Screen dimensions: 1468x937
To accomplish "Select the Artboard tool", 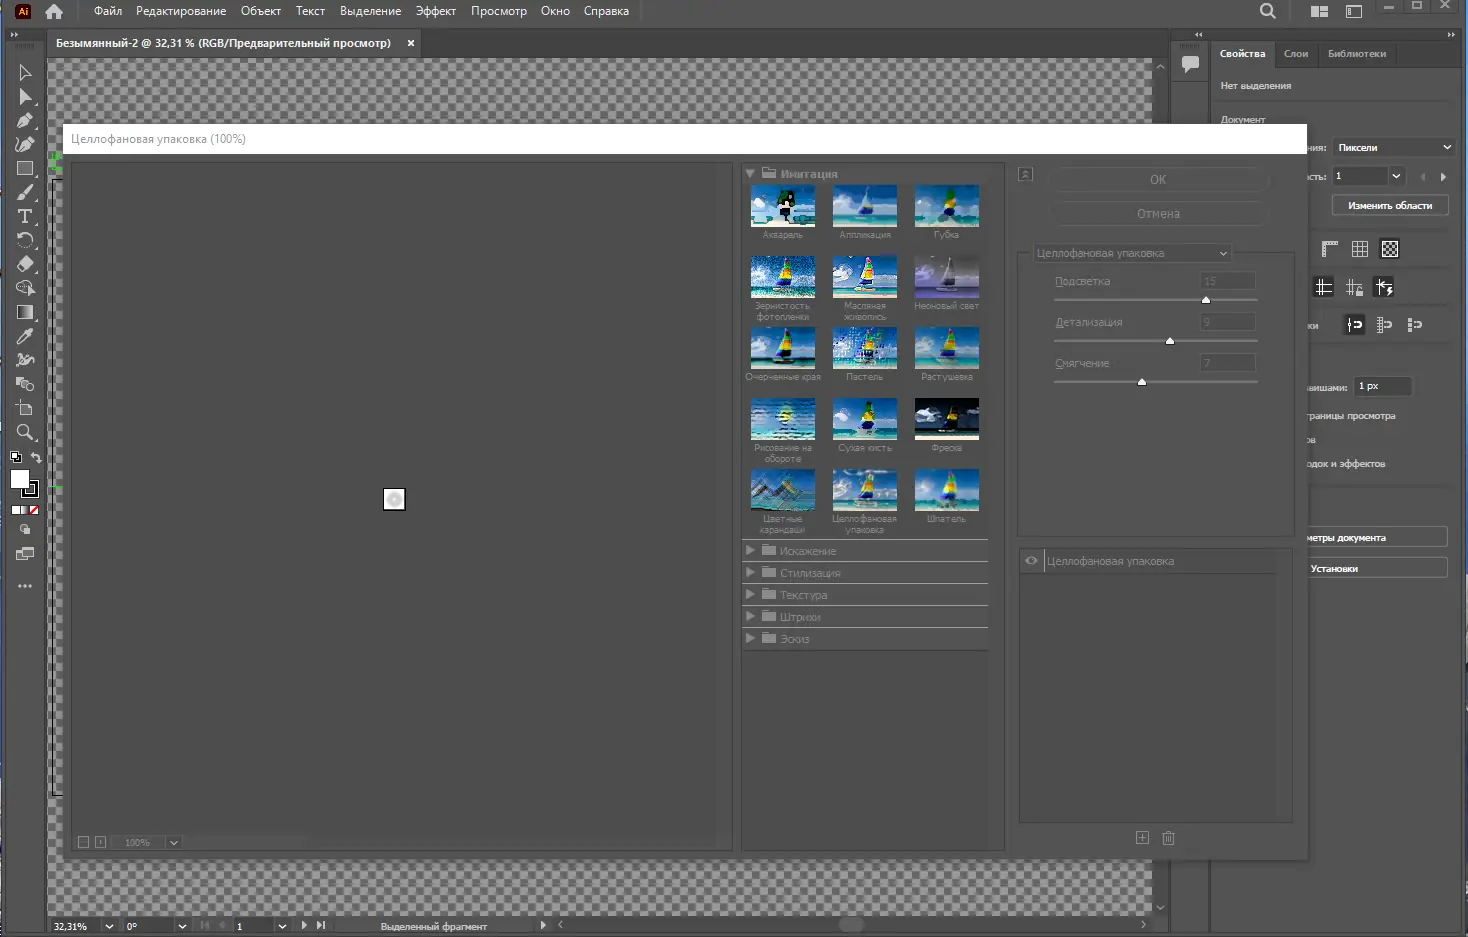I will pyautogui.click(x=25, y=409).
